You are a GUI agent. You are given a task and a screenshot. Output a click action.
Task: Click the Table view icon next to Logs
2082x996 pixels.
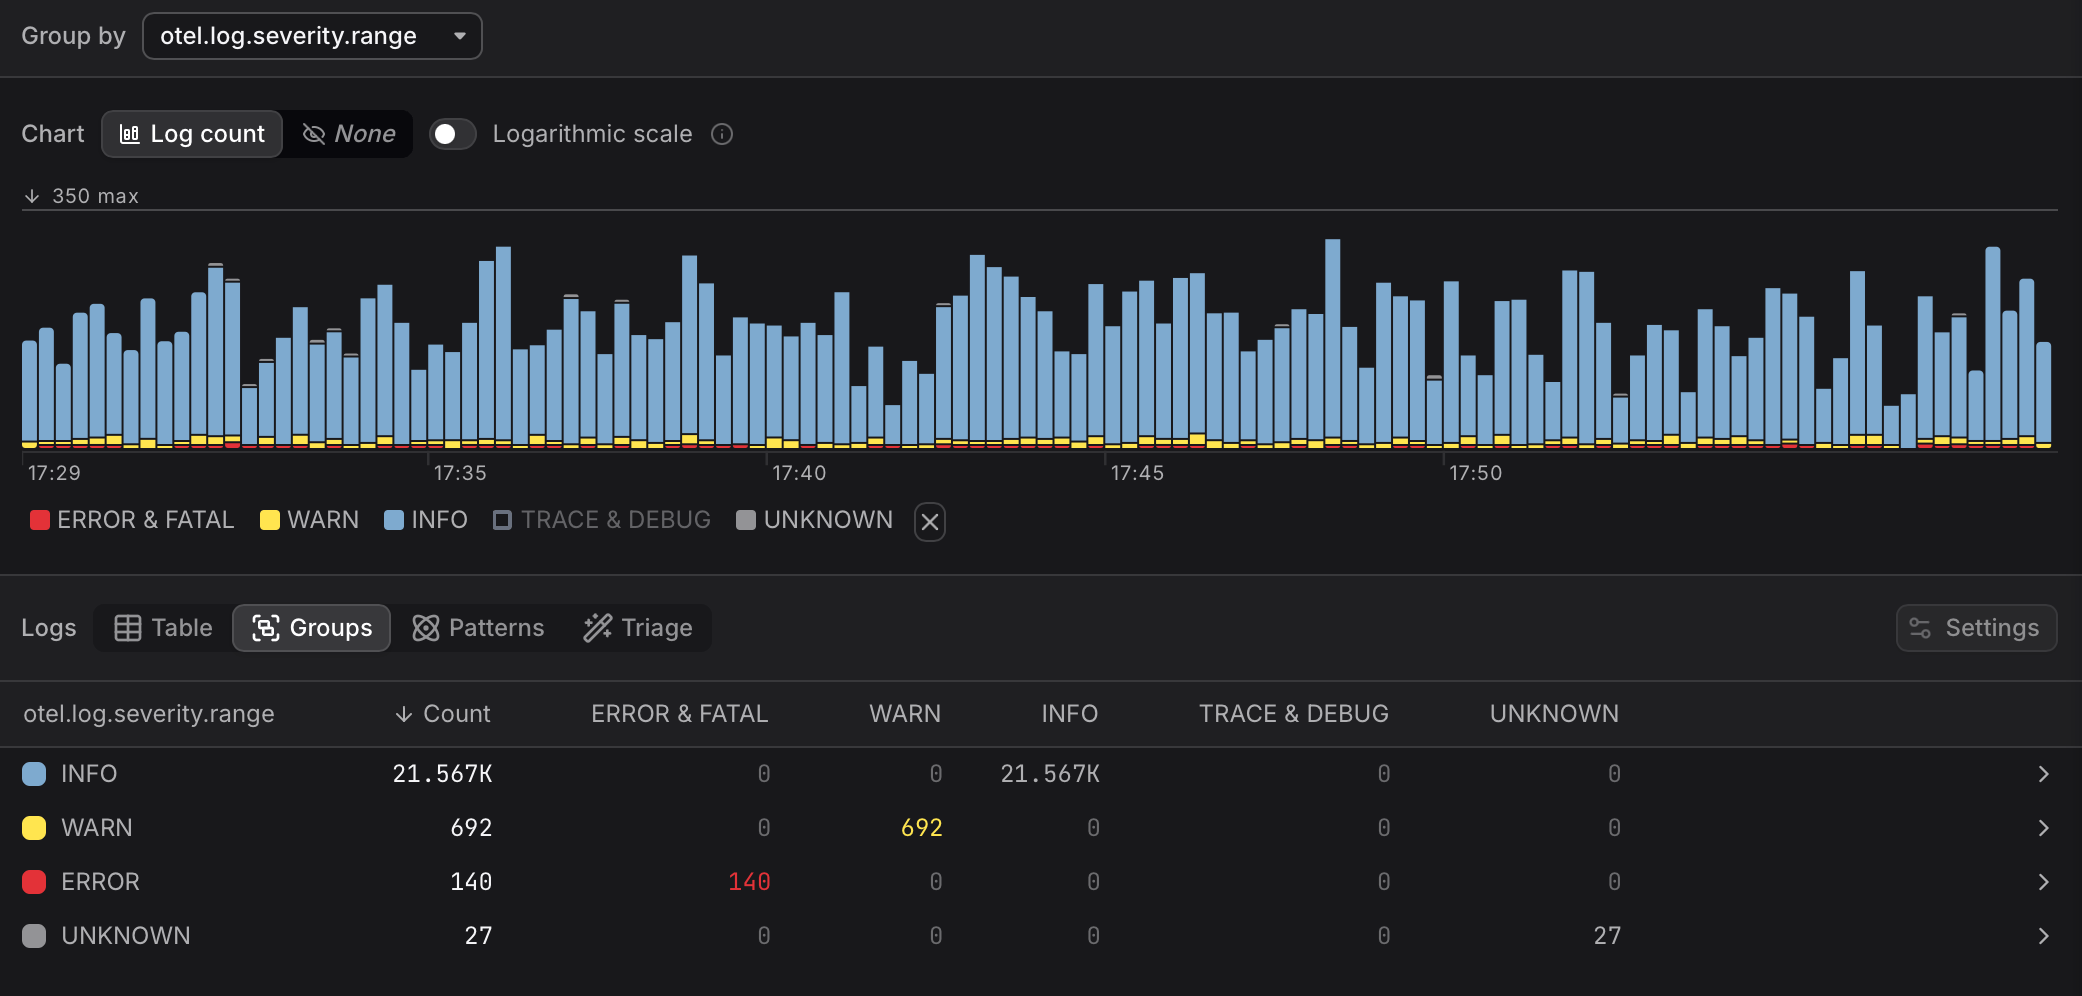128,627
